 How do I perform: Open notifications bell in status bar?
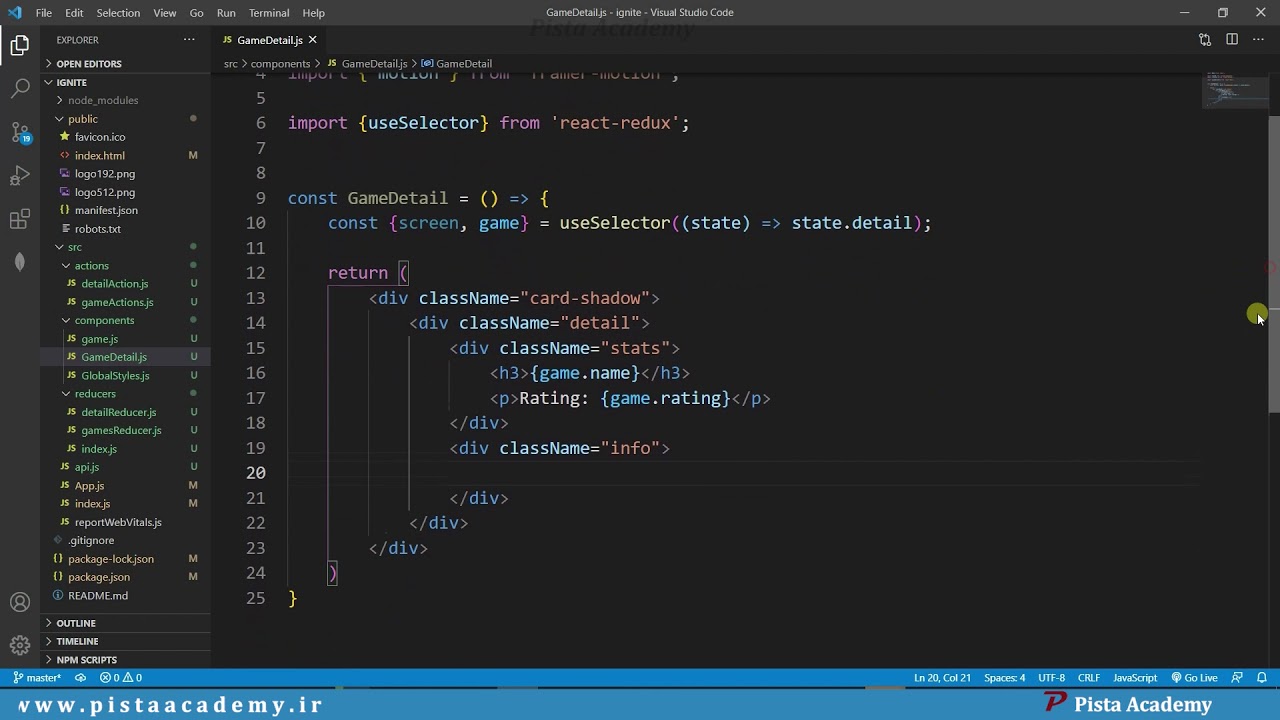1262,678
